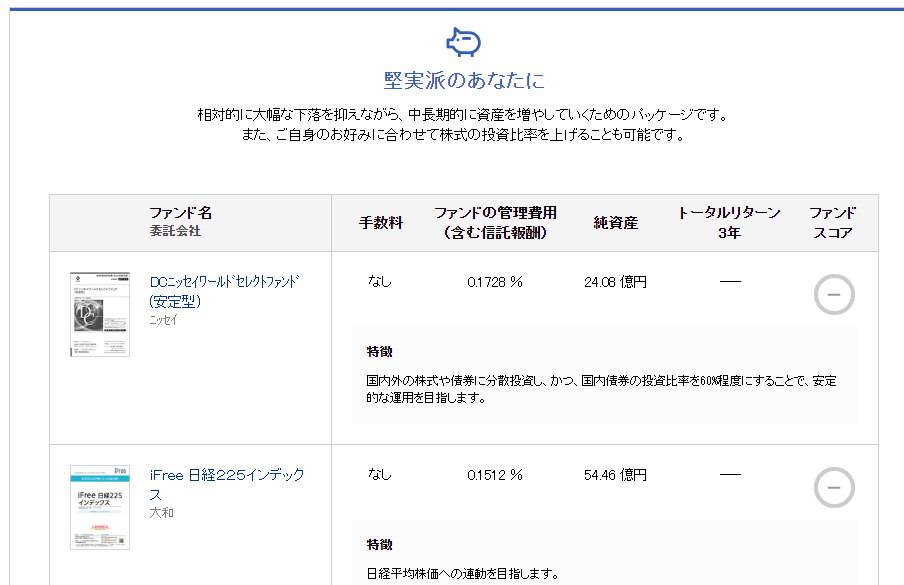The height and width of the screenshot is (585, 904).
Task: Select the 0.1512 % management fee value
Action: pos(495,475)
